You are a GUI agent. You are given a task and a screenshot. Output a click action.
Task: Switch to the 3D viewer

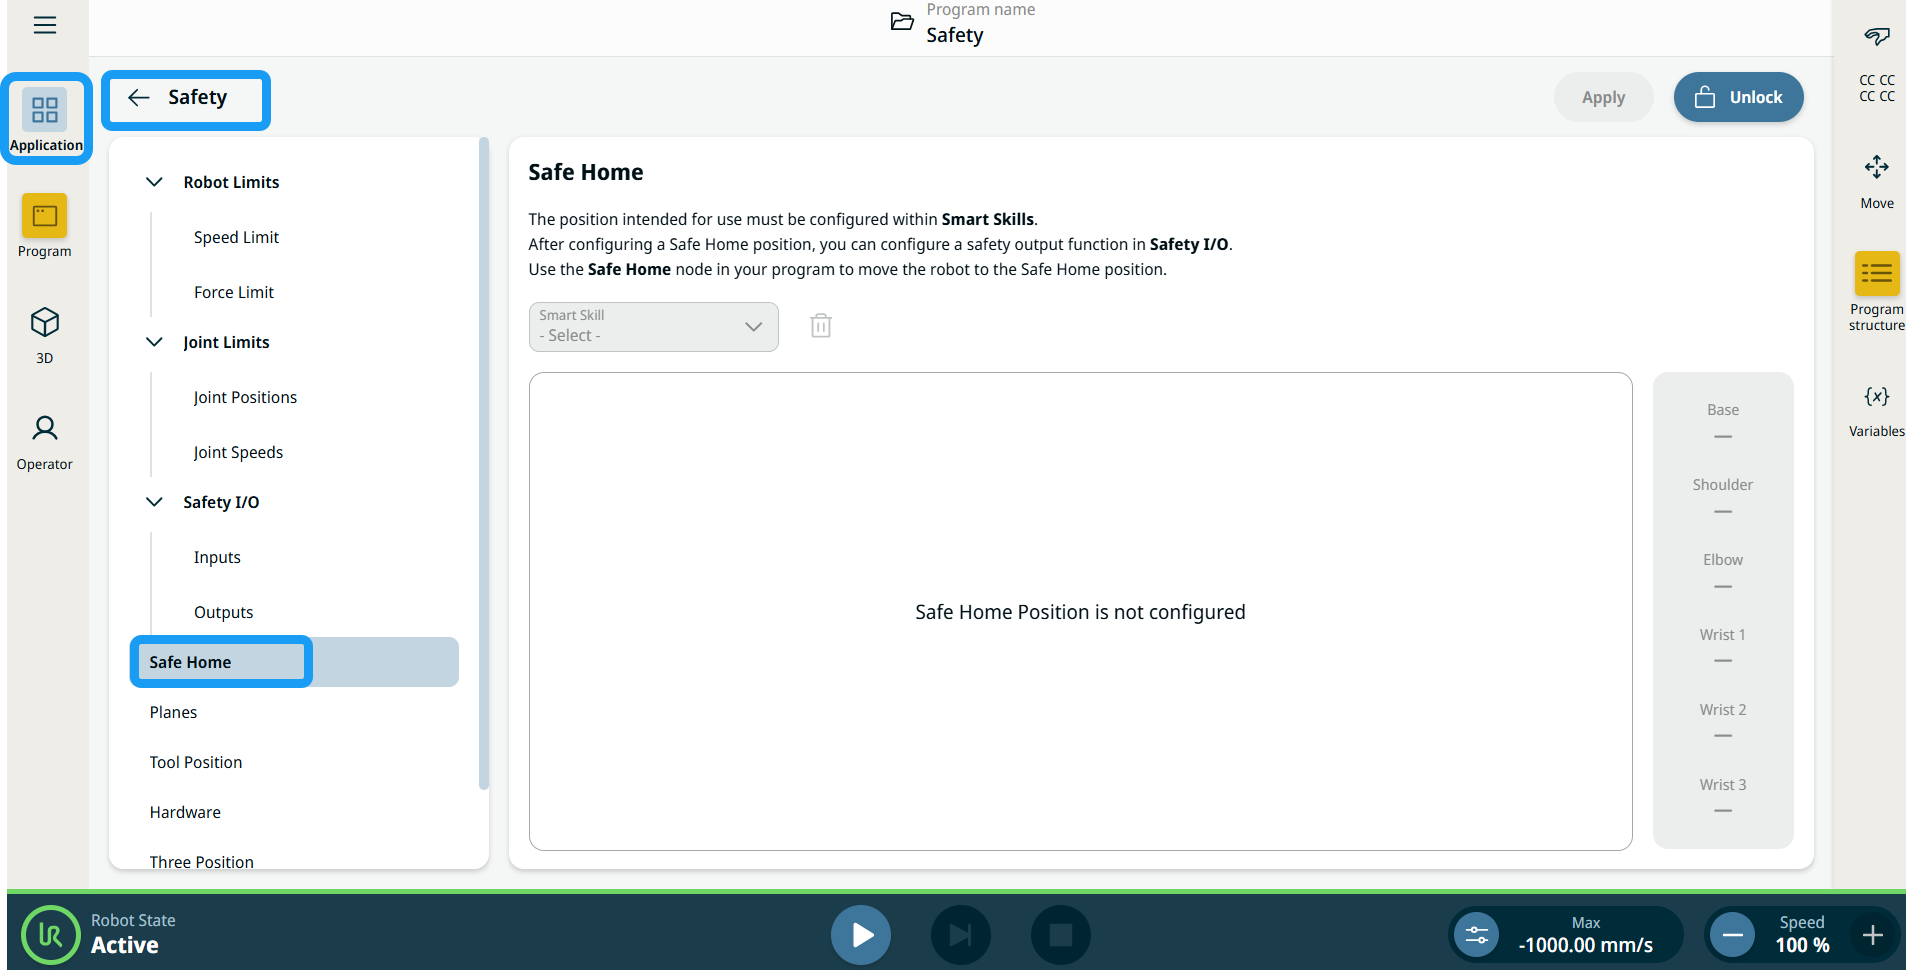[x=45, y=334]
